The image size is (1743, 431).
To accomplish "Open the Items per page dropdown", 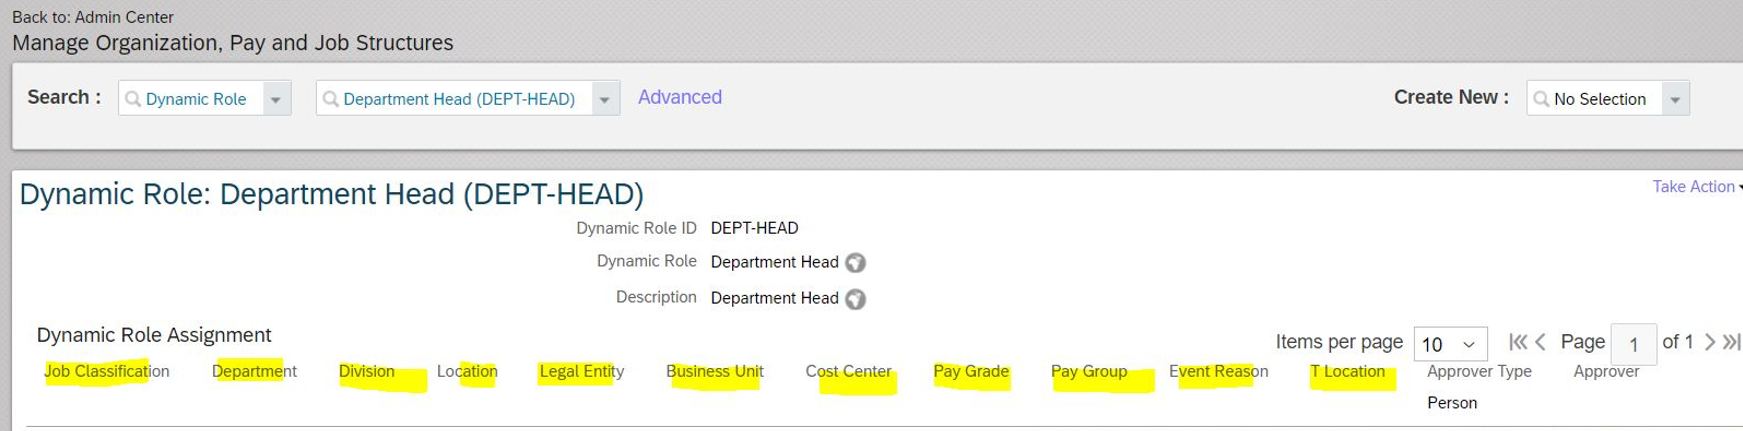I will (1450, 344).
